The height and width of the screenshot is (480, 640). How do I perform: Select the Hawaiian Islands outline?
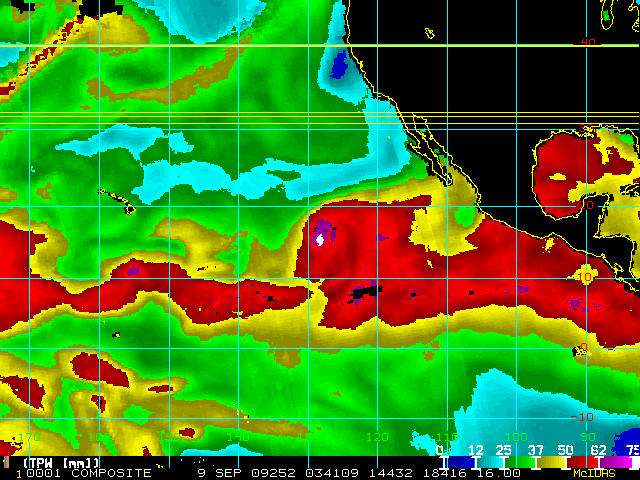pos(116,202)
